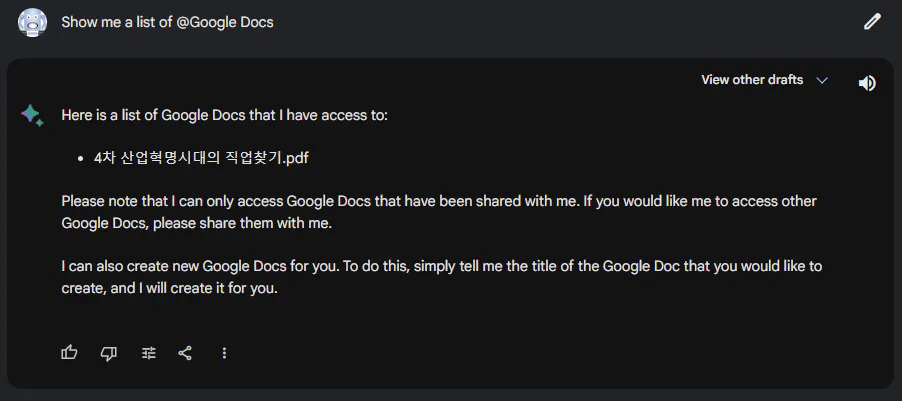Click 'Here is a list of Google Docs' line

(x=224, y=115)
